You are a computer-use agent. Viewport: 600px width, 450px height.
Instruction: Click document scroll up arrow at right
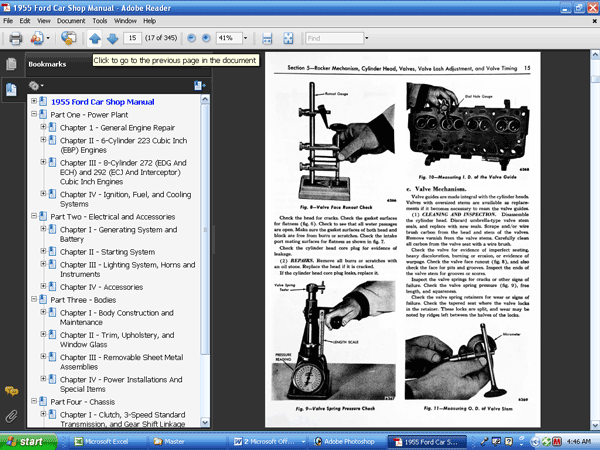(595, 55)
